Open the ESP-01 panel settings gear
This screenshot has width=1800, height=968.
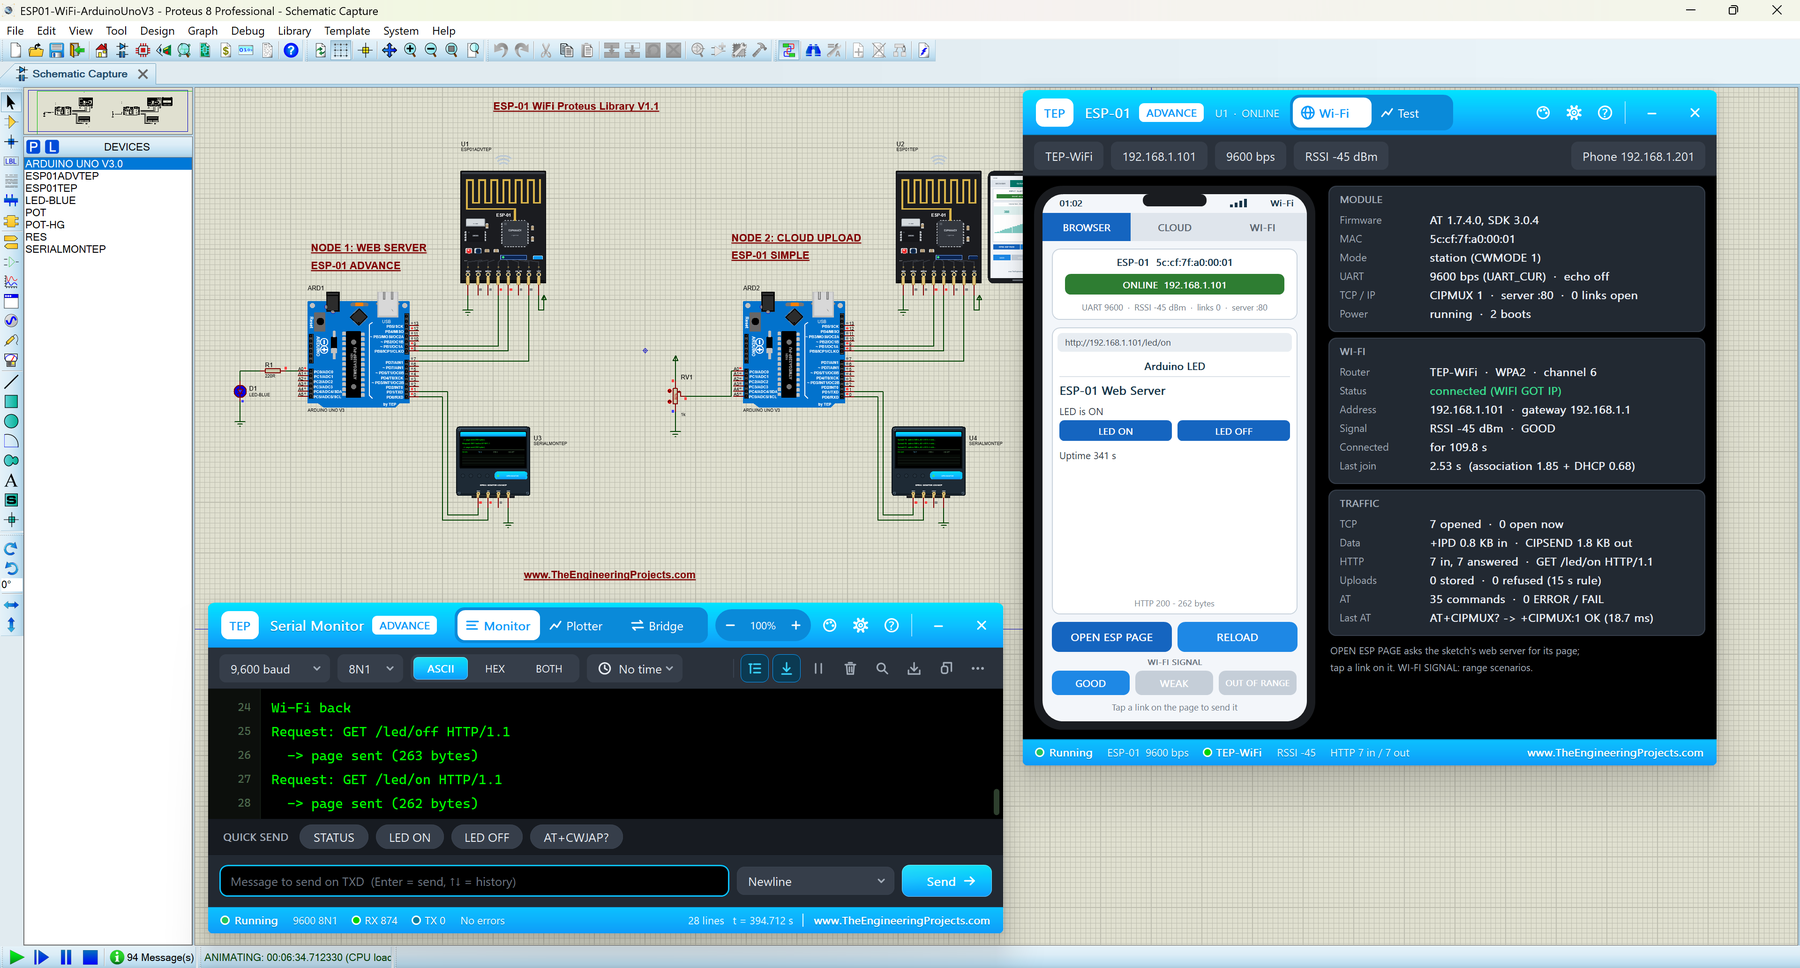[x=1574, y=113]
